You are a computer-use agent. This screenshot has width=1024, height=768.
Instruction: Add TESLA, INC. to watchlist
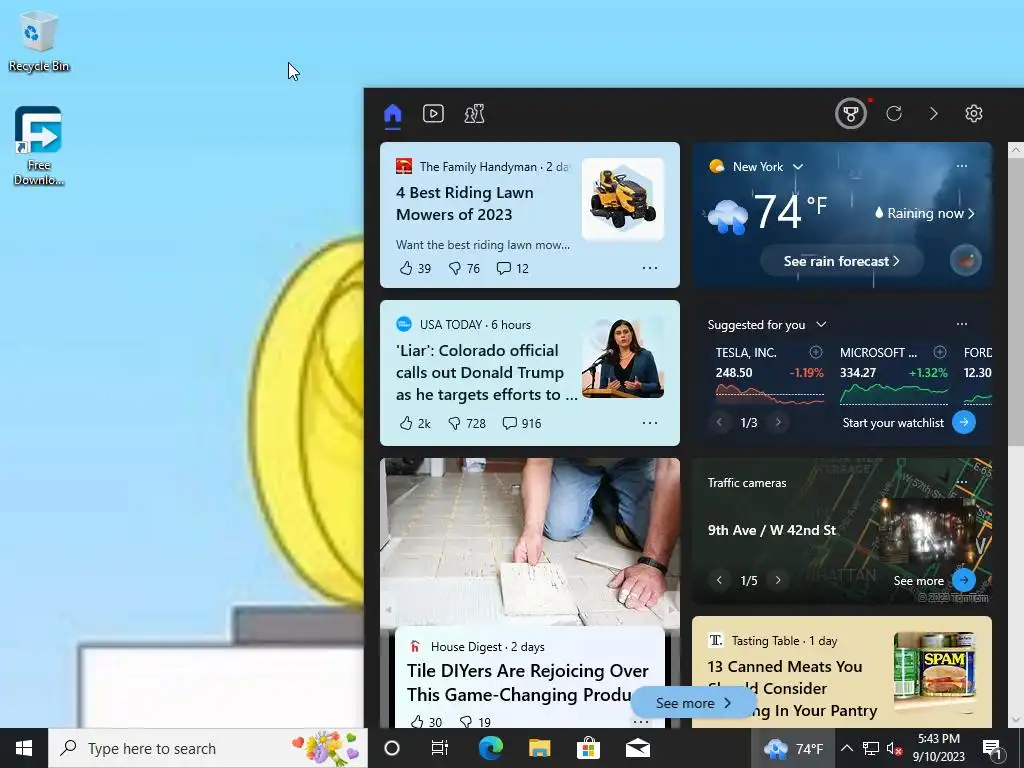816,352
